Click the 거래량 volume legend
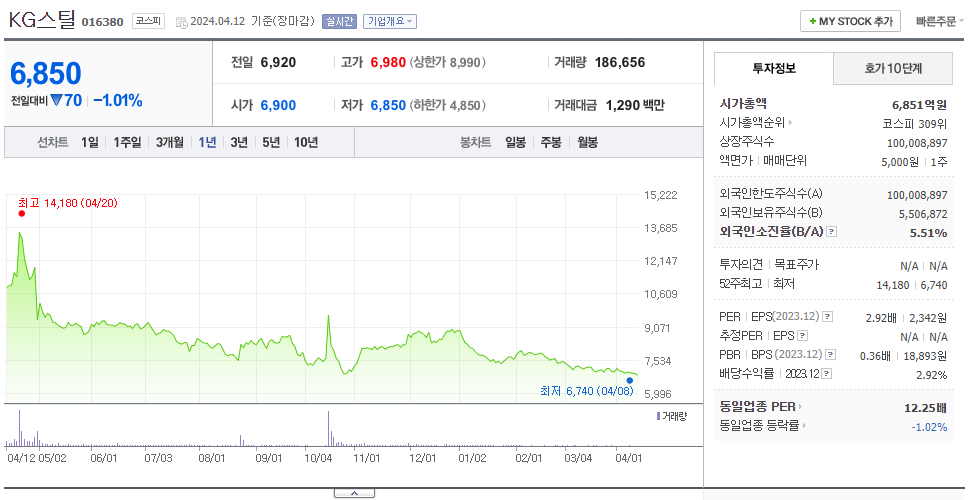This screenshot has height=500, width=968. click(x=672, y=417)
